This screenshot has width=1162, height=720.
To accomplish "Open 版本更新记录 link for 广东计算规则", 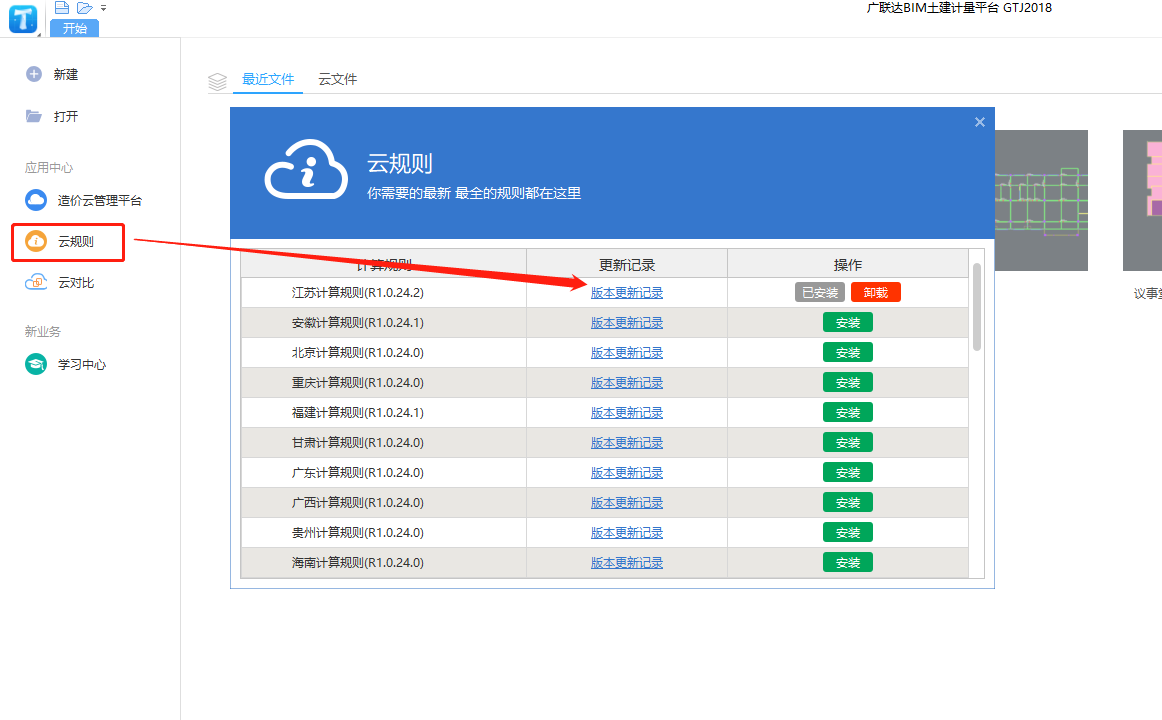I will (627, 473).
